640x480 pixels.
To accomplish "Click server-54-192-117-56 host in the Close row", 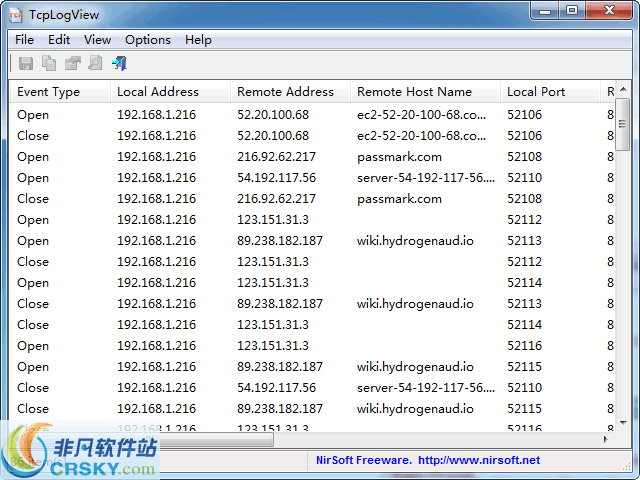I will tap(426, 388).
